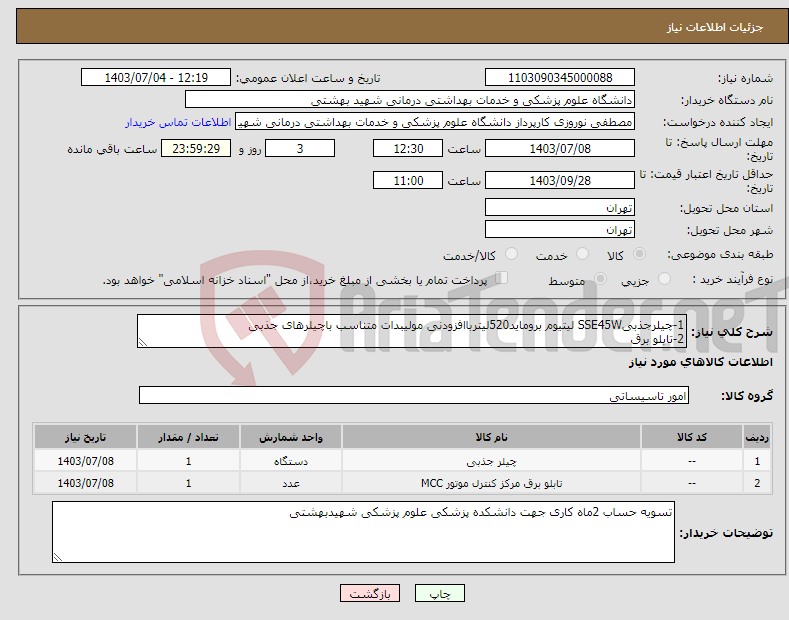Click the شهر محل تحویل field
Screen dimensions: 789x620
click(560, 229)
